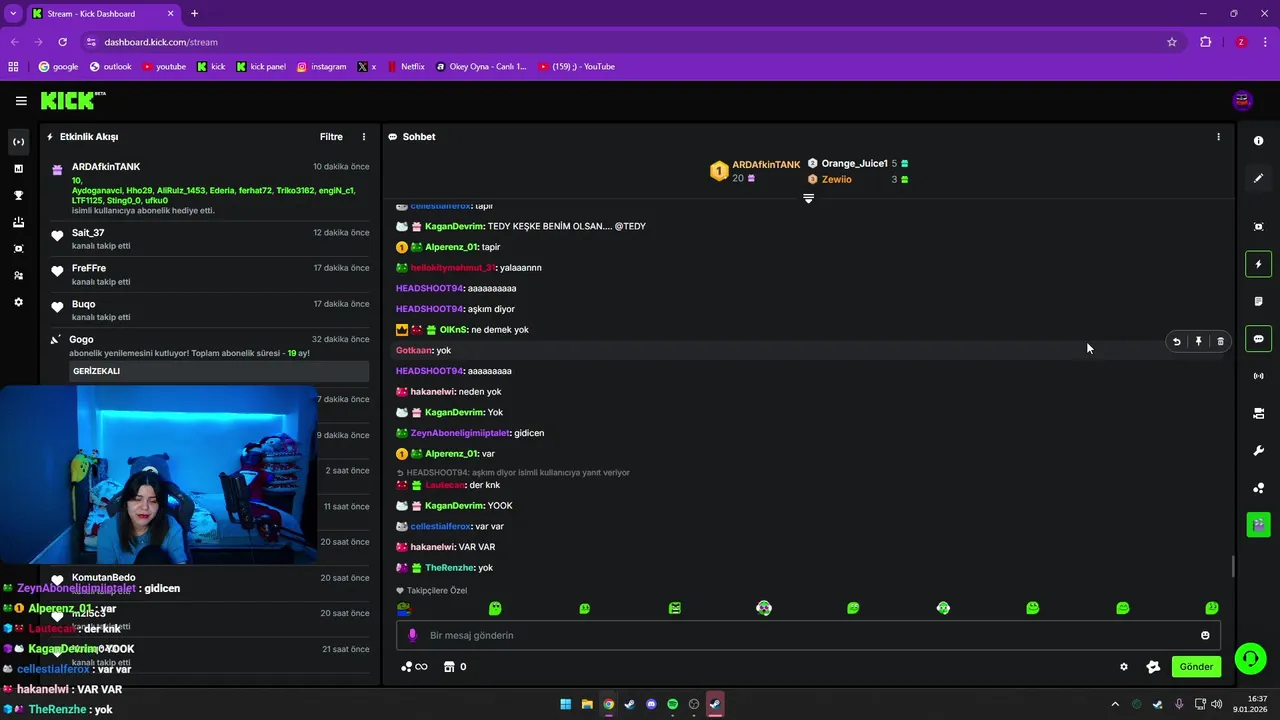
Task: Click the Spotify icon in Windows taskbar
Action: [672, 704]
